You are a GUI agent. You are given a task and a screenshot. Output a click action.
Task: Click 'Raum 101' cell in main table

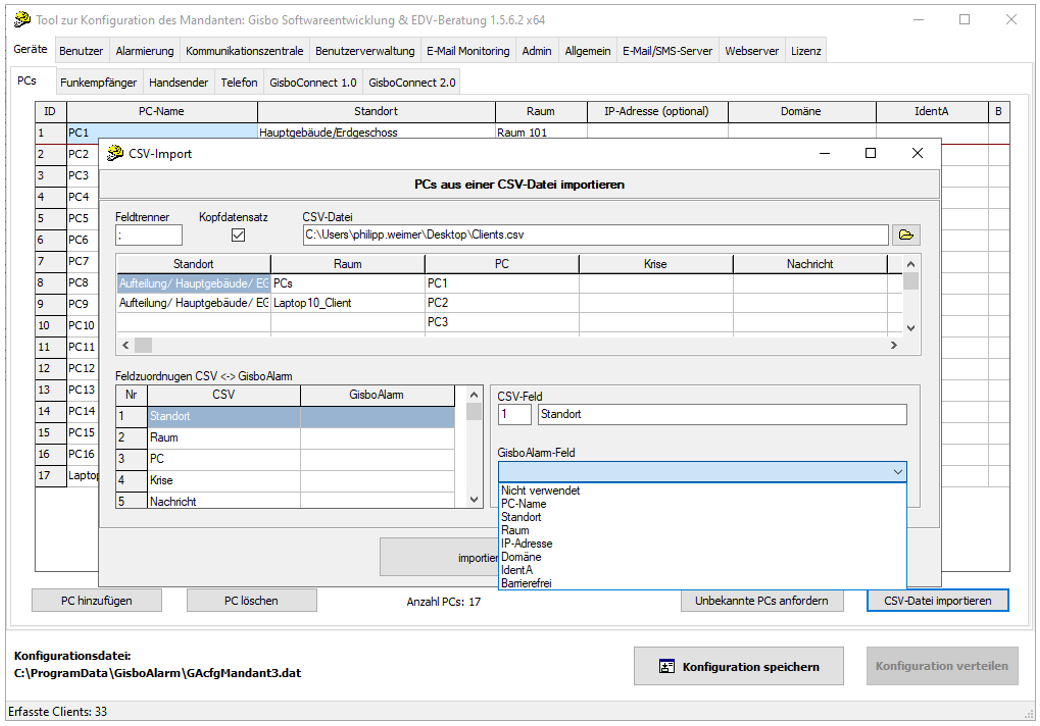coord(541,133)
